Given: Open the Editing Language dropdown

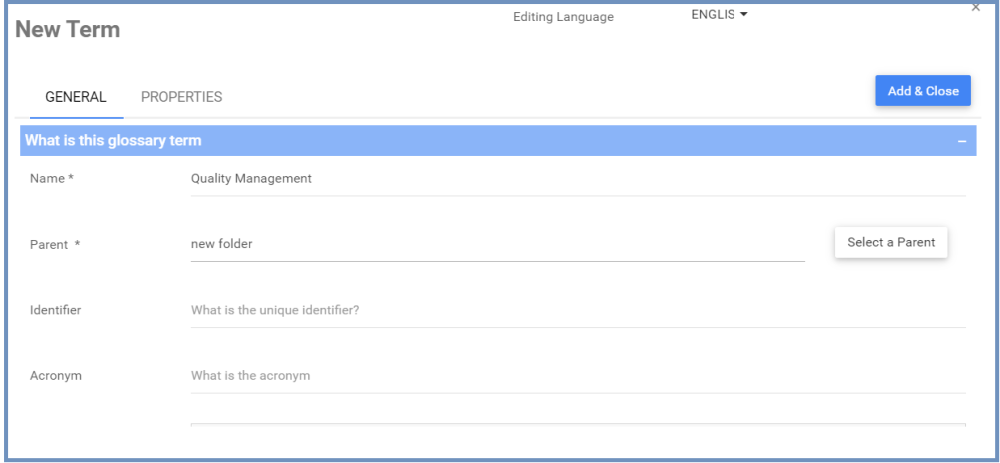Looking at the screenshot, I should click(719, 14).
